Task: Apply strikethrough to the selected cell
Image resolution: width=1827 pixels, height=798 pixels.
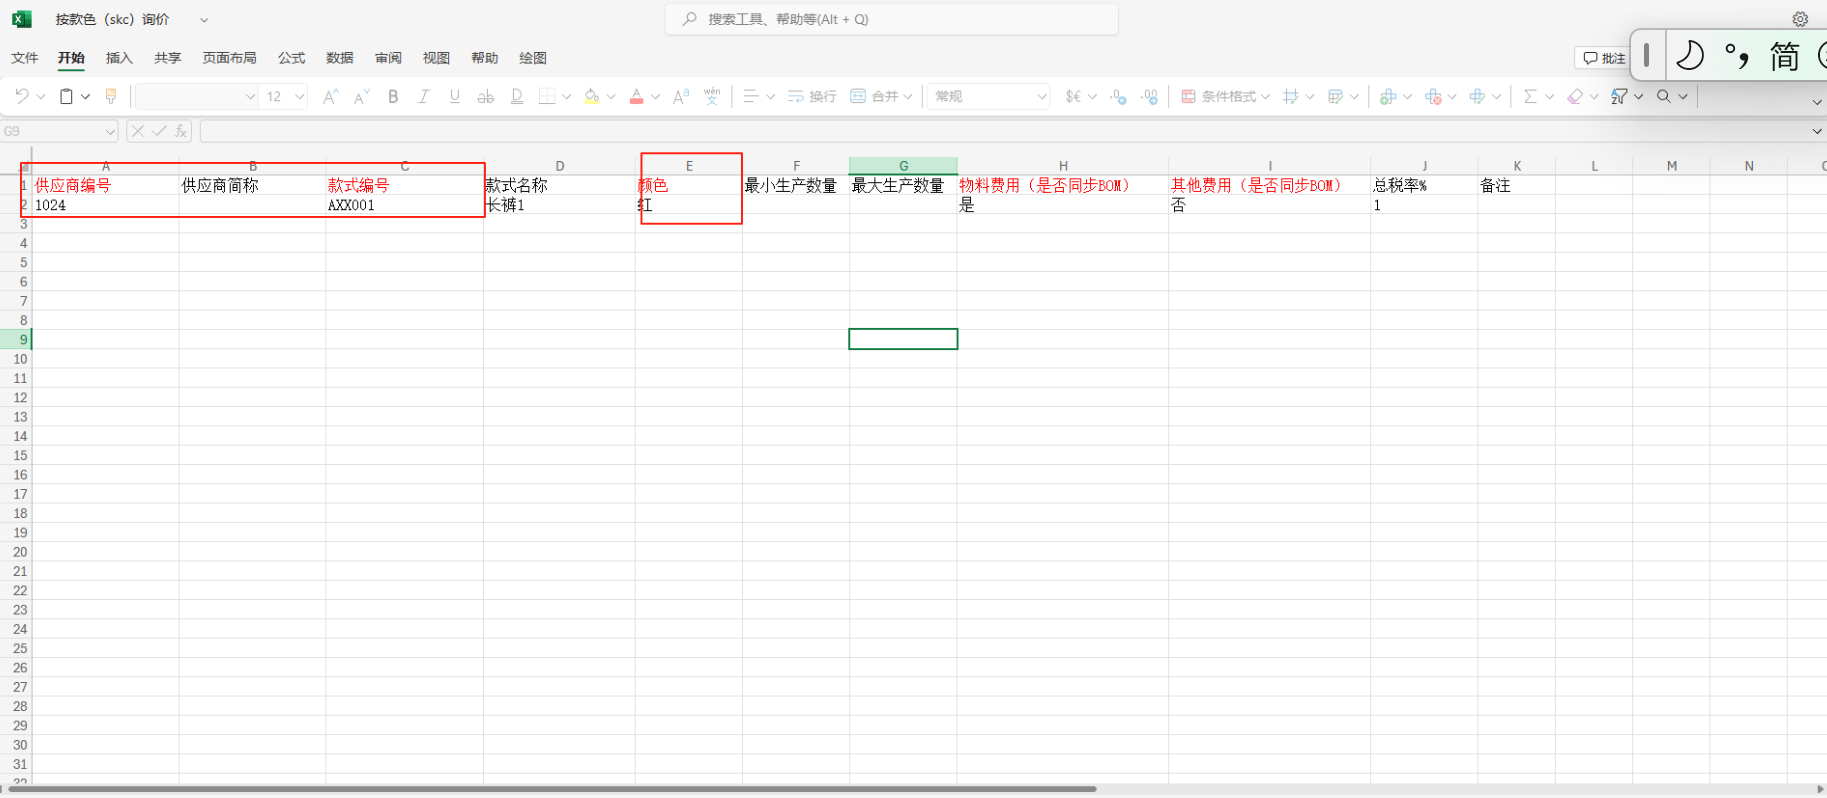Action: (485, 96)
